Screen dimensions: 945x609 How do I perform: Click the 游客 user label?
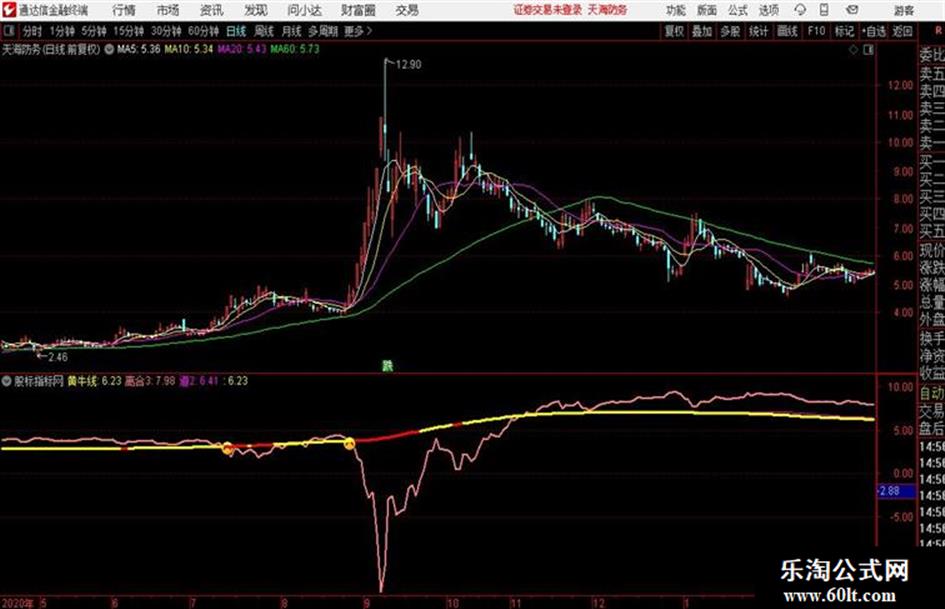(903, 10)
